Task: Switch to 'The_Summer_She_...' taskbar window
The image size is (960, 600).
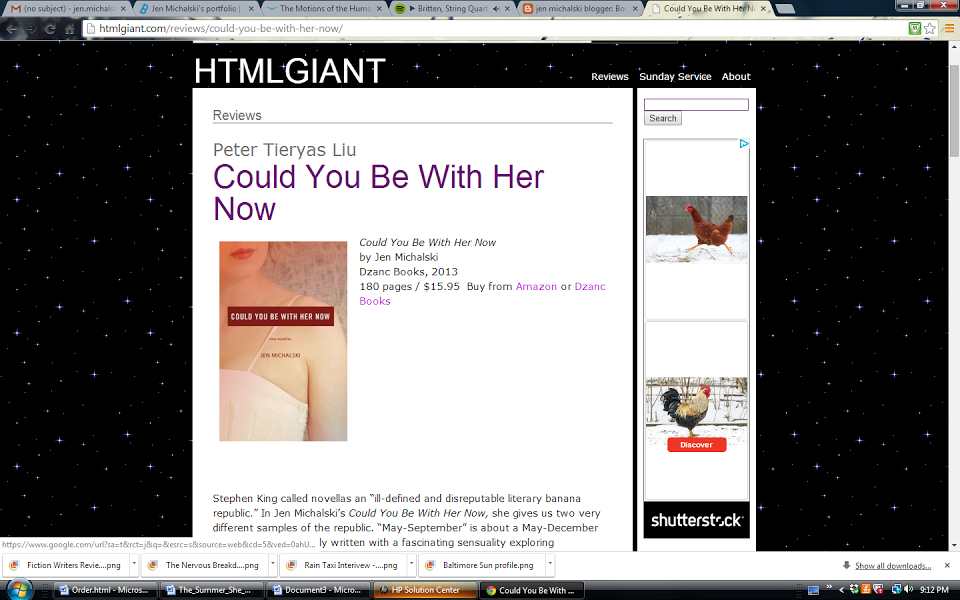Action: [x=212, y=590]
